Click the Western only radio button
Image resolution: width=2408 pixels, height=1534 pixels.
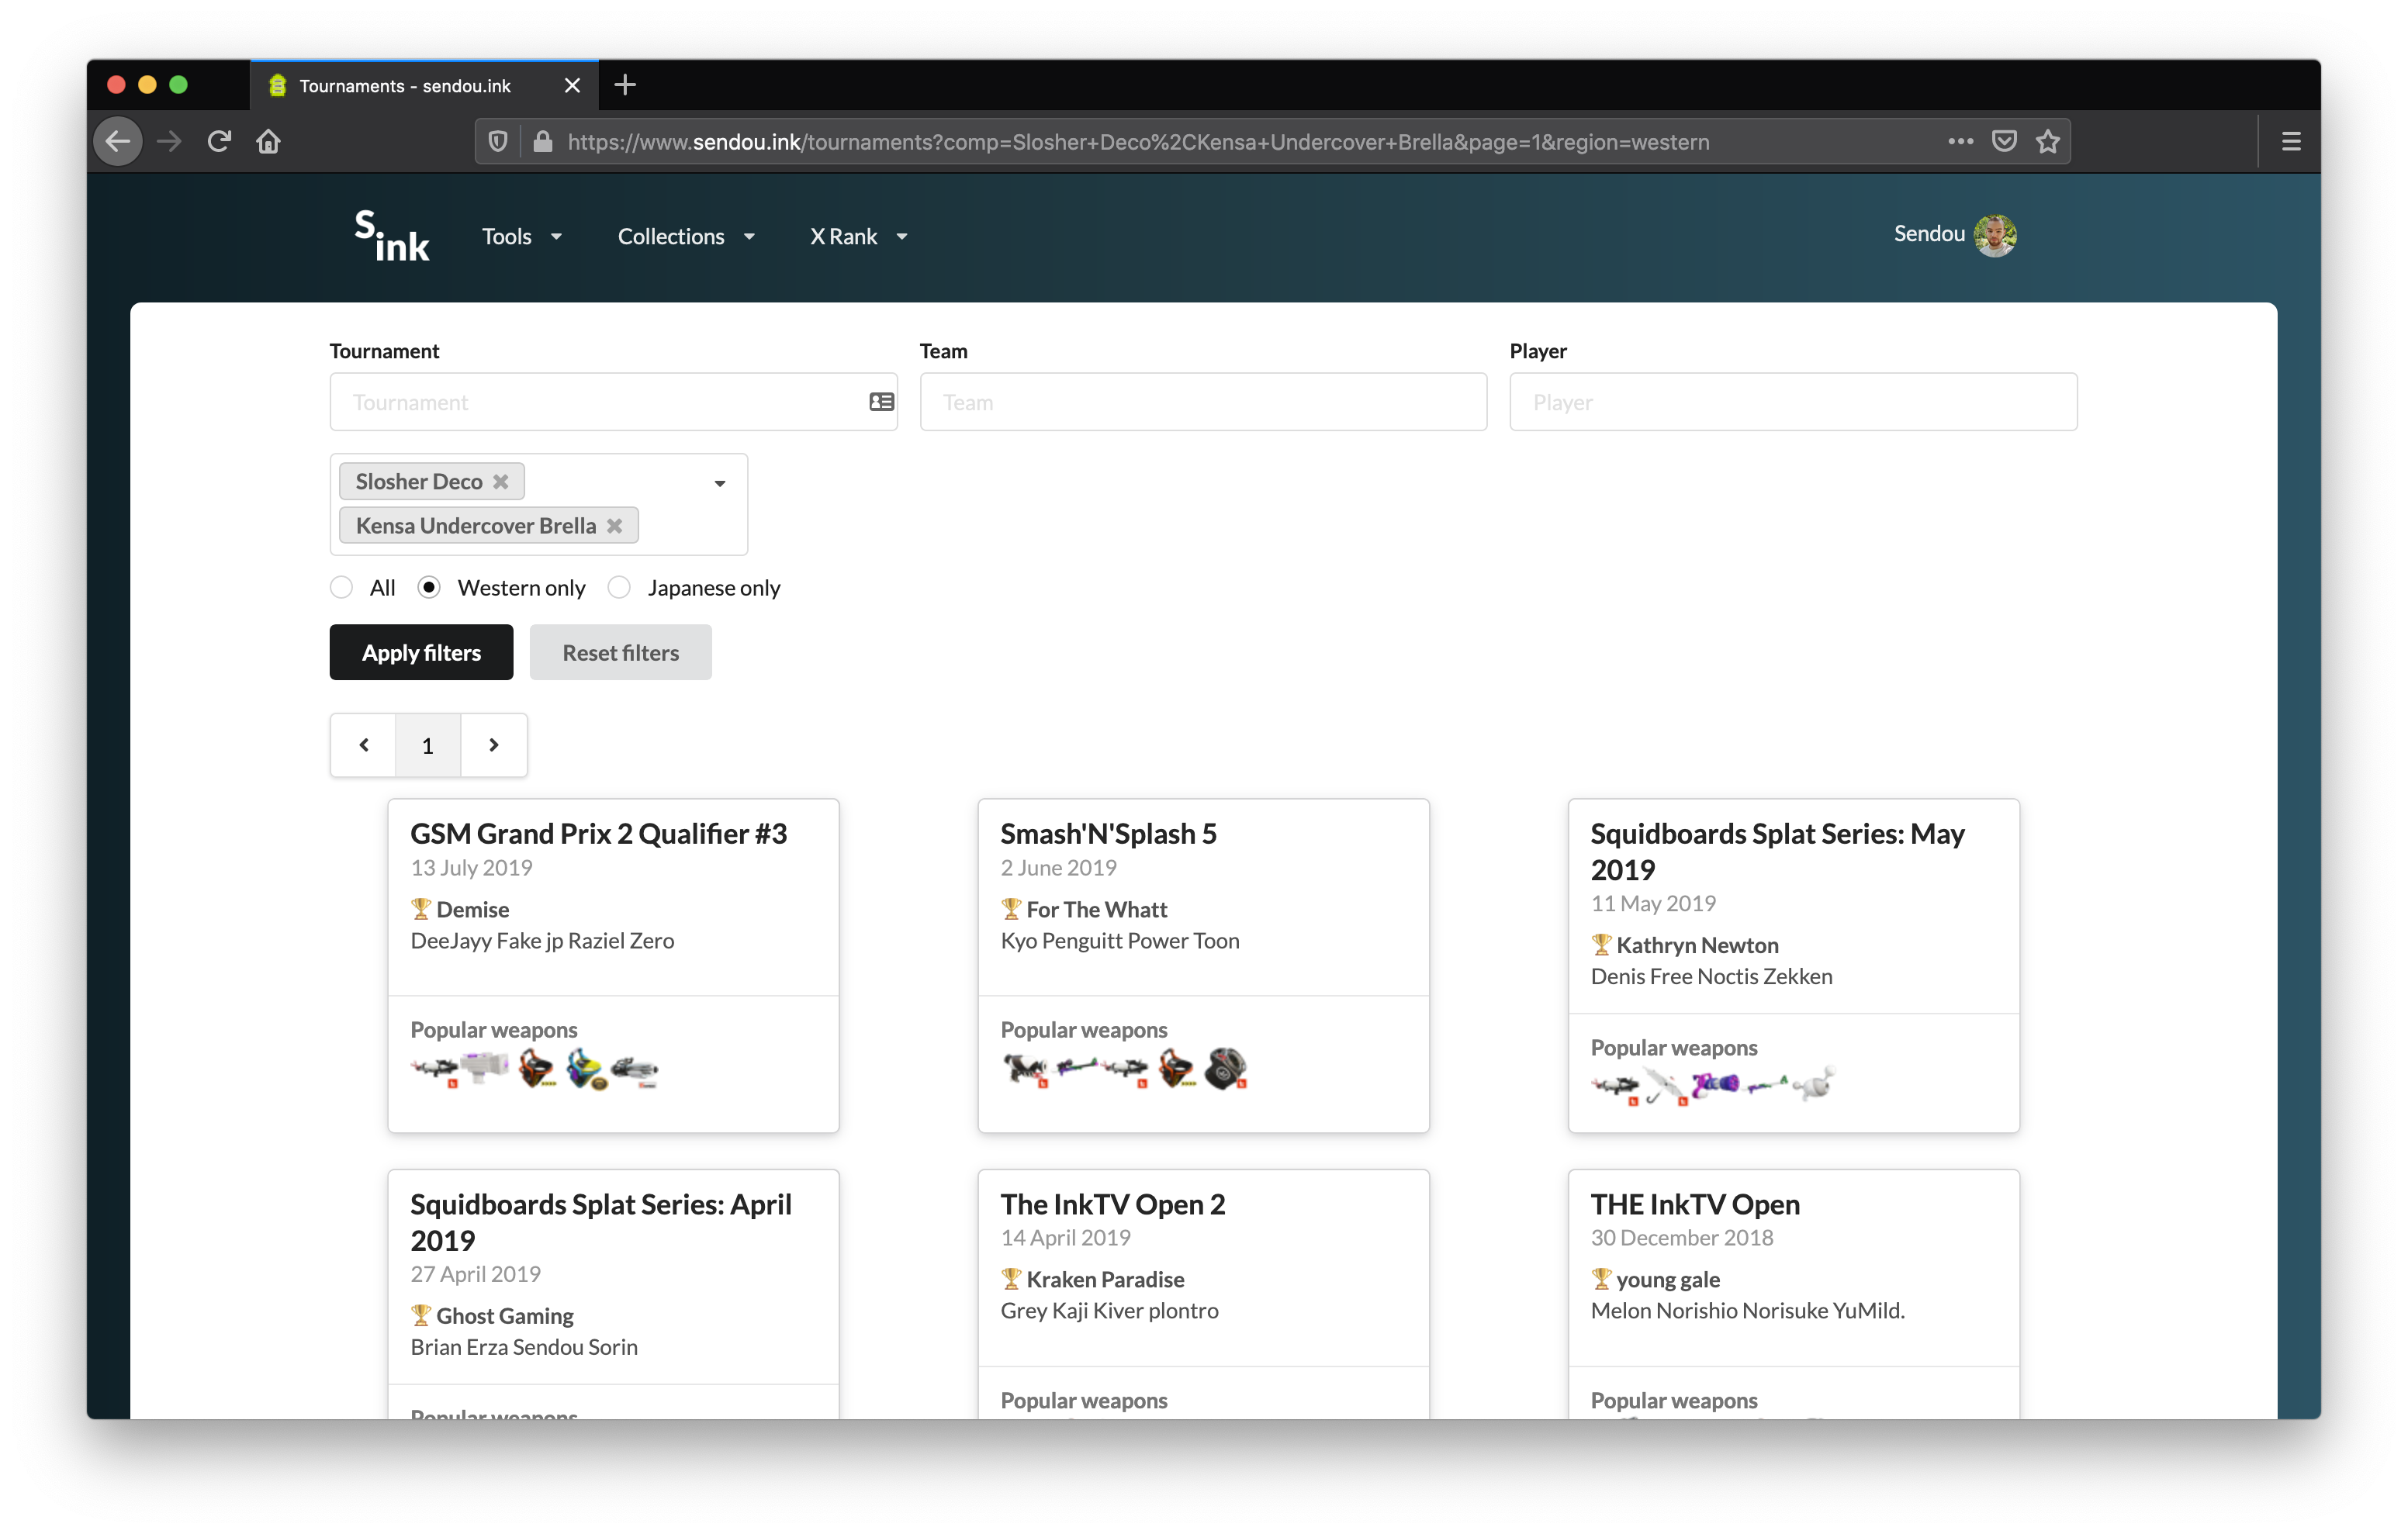429,587
